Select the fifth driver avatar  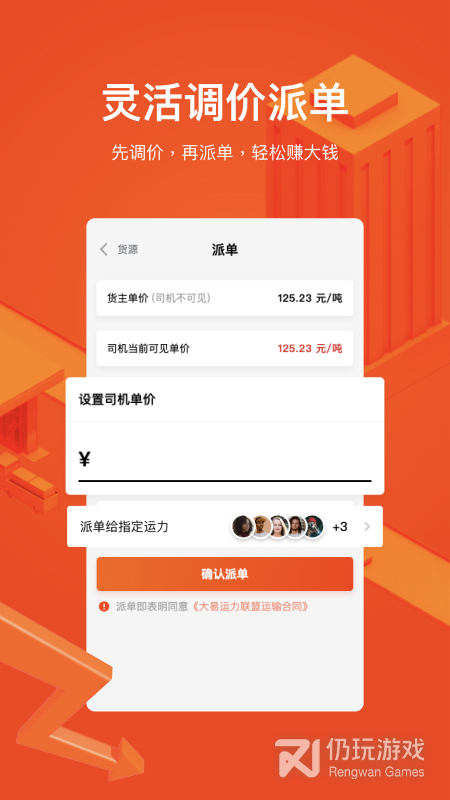[313, 527]
